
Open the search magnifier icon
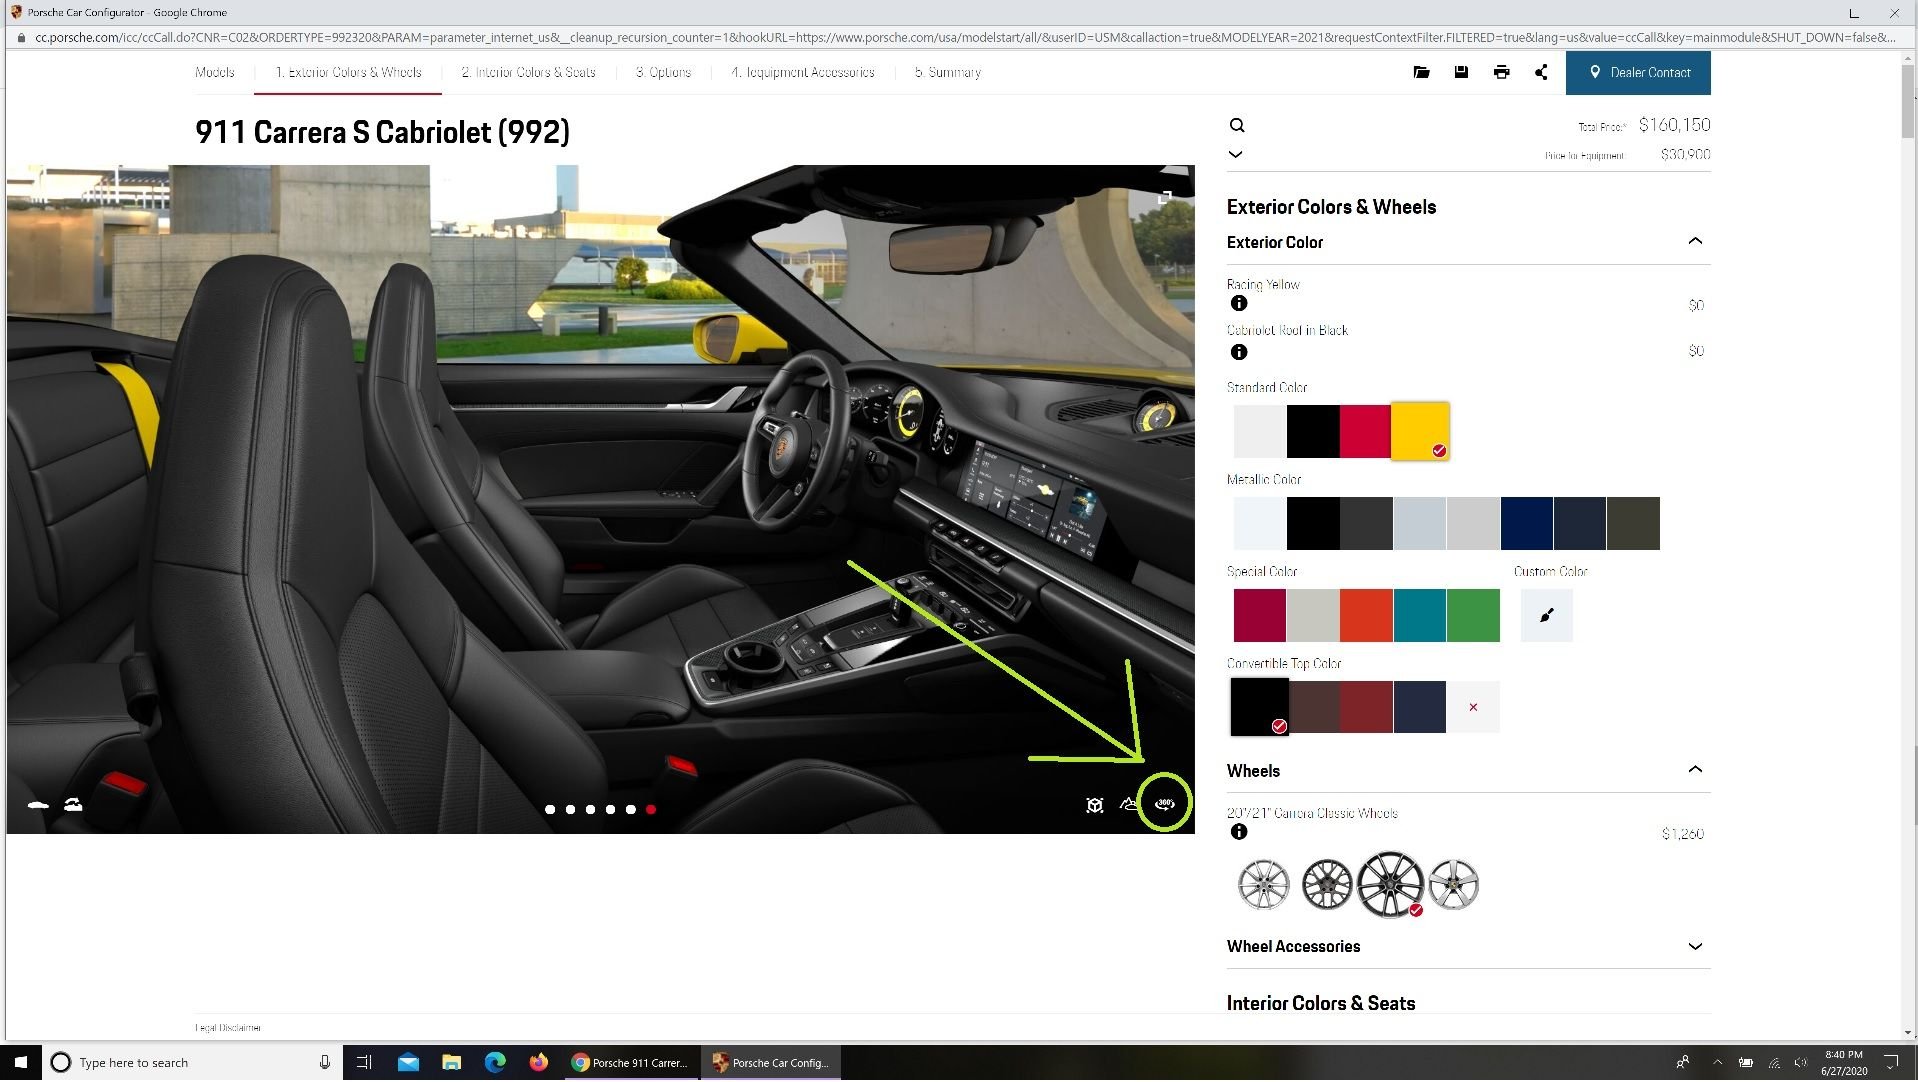pyautogui.click(x=1237, y=126)
